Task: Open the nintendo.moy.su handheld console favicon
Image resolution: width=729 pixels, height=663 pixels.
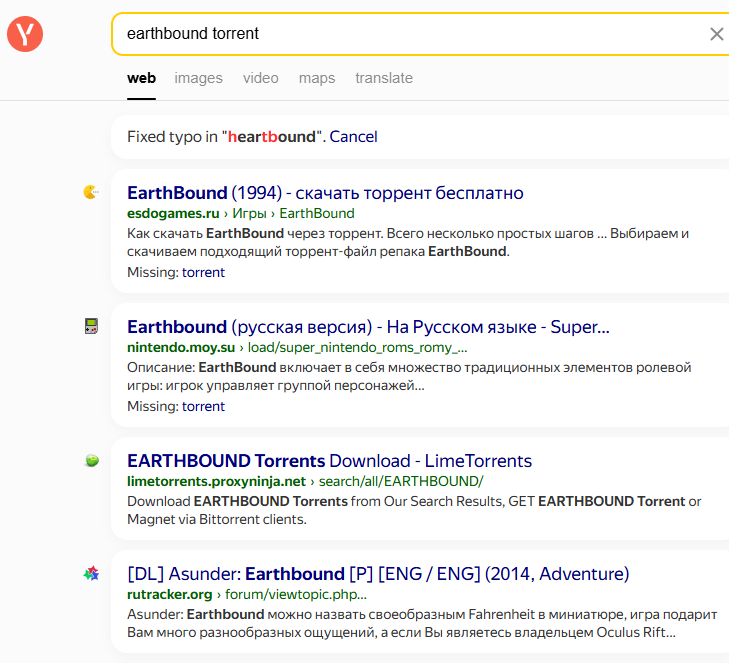Action: pos(91,326)
